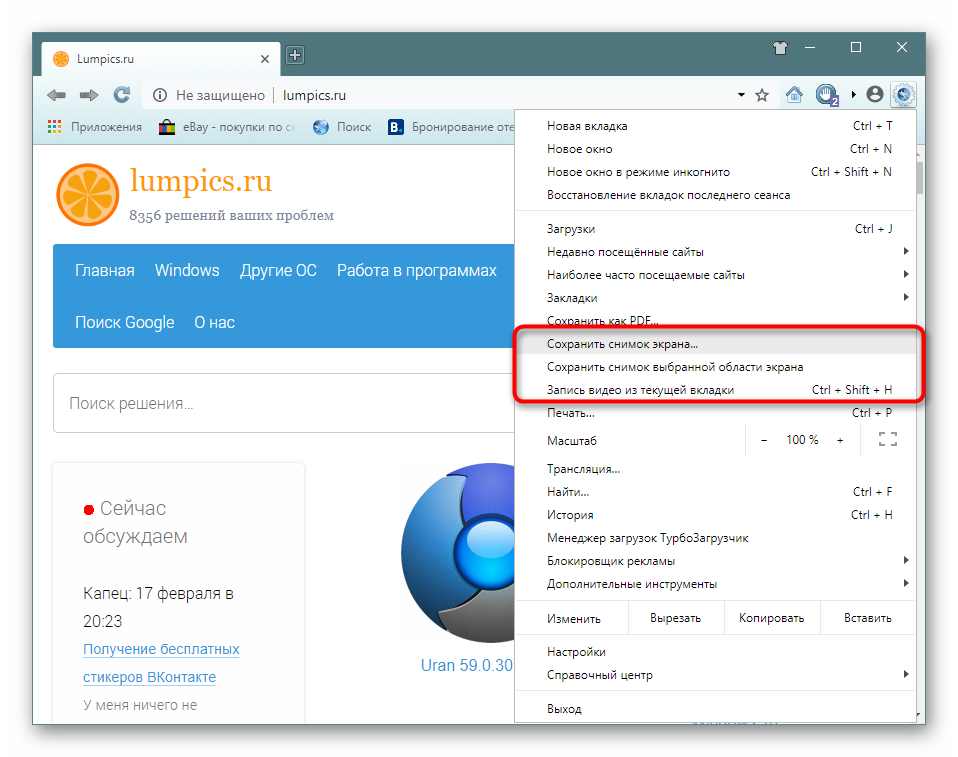The image size is (958, 757).
Task: Increase zoom with the plus button
Action: point(840,440)
